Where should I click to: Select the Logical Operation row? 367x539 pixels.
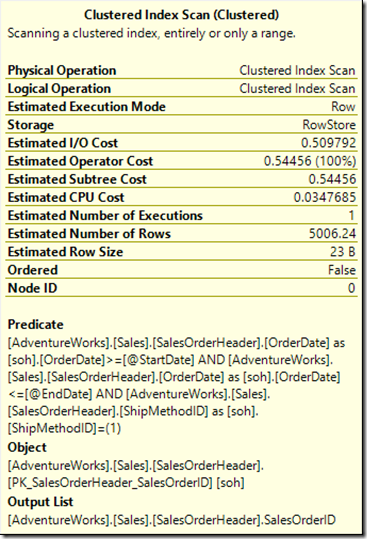181,89
